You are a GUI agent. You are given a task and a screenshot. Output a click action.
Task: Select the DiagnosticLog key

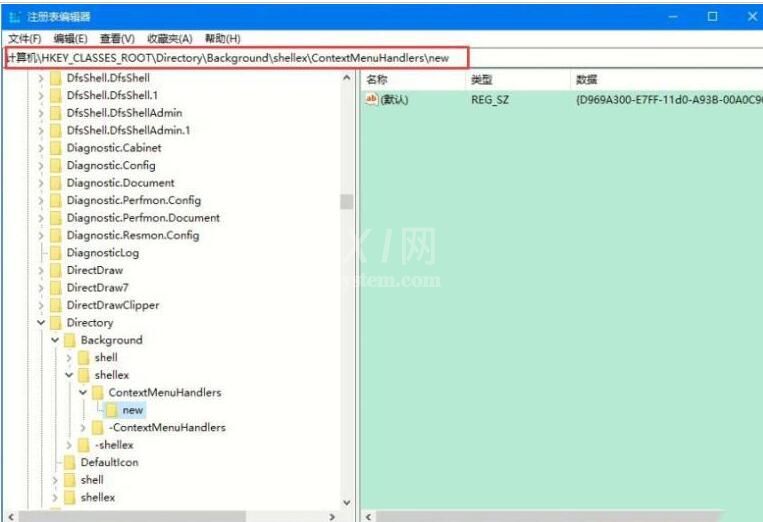coord(103,253)
